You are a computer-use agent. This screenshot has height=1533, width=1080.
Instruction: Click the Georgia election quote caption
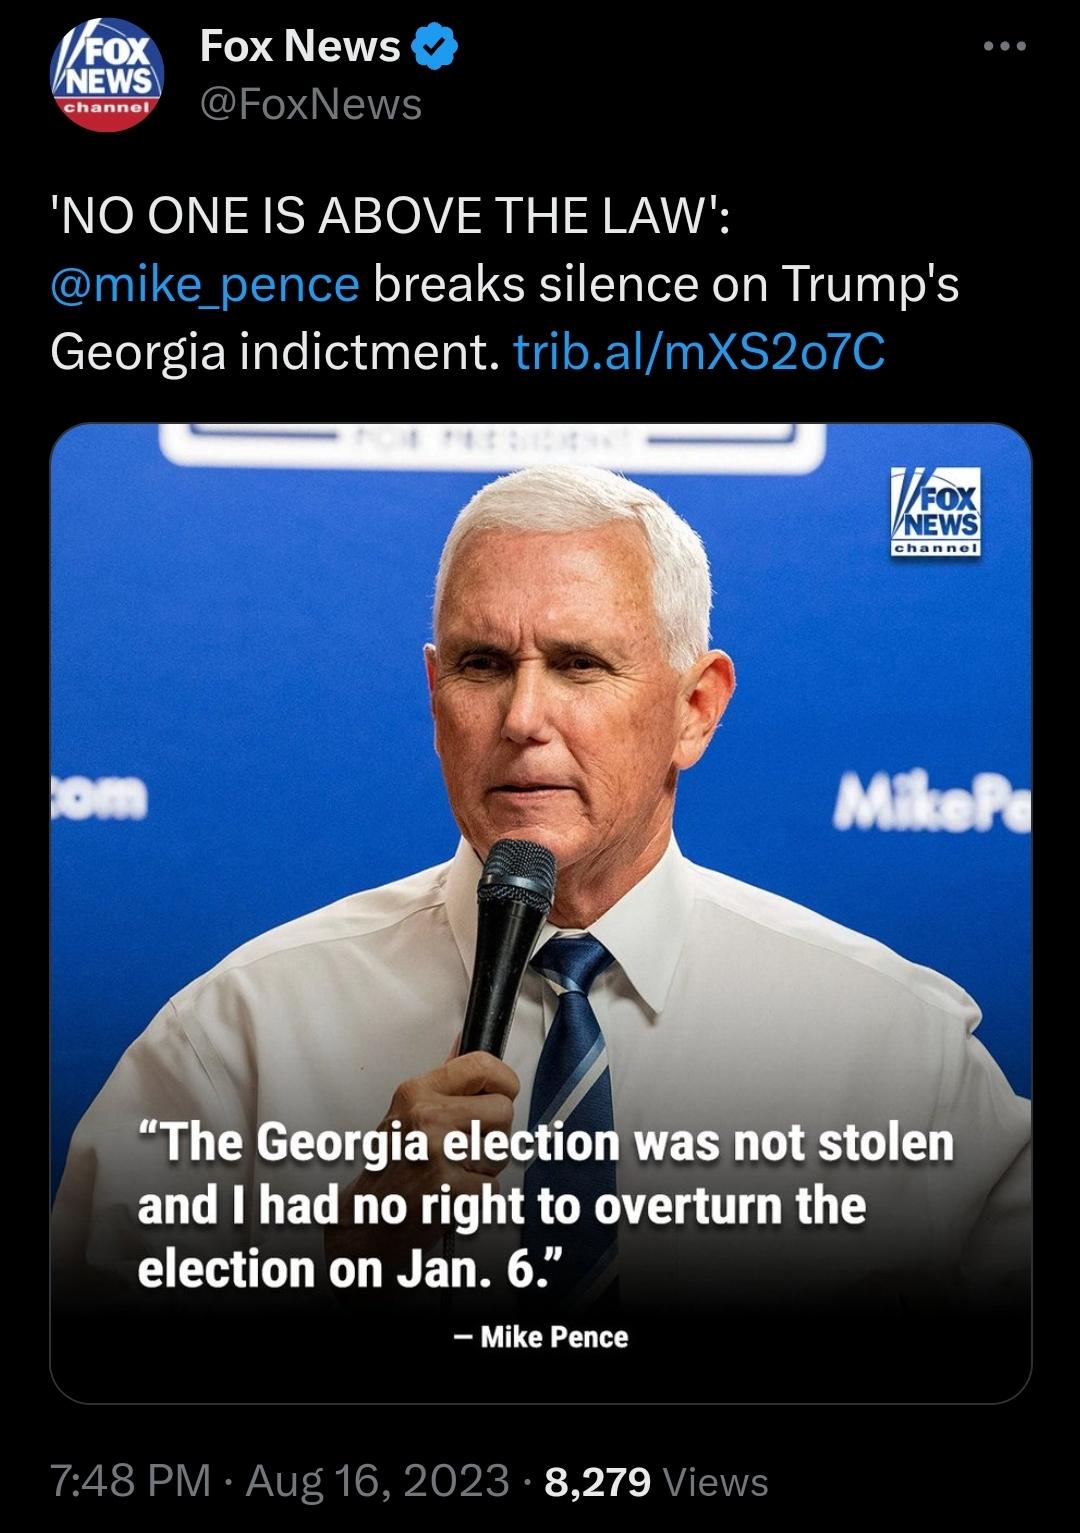(545, 1205)
